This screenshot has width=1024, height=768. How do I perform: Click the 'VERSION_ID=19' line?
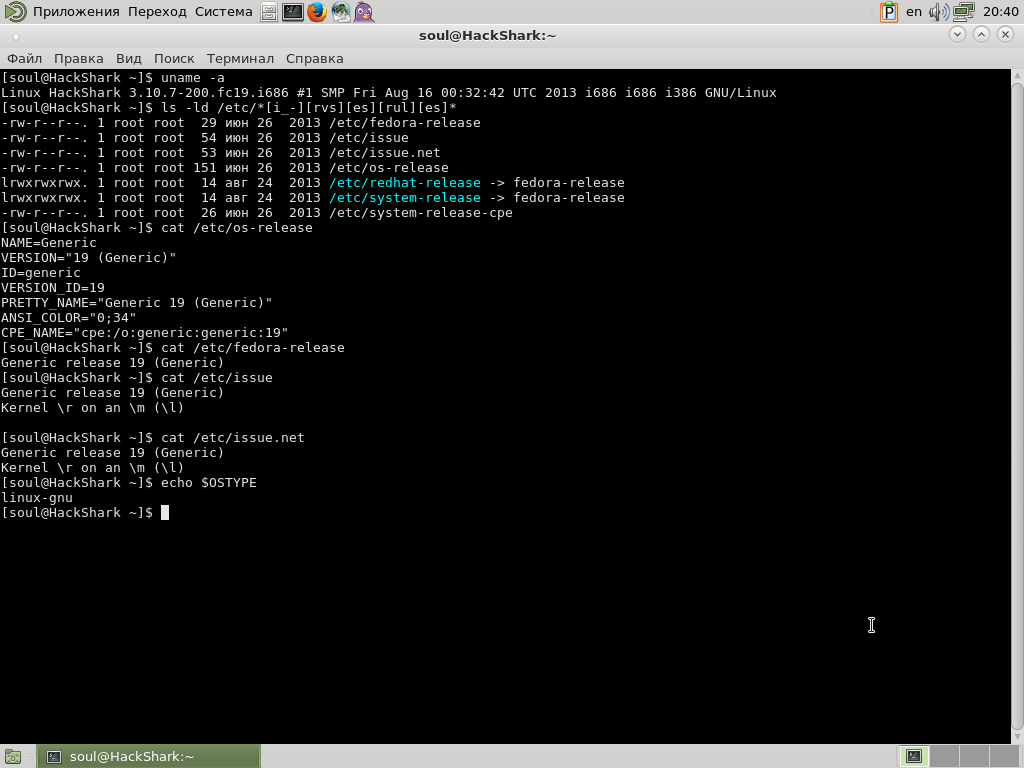coord(53,288)
